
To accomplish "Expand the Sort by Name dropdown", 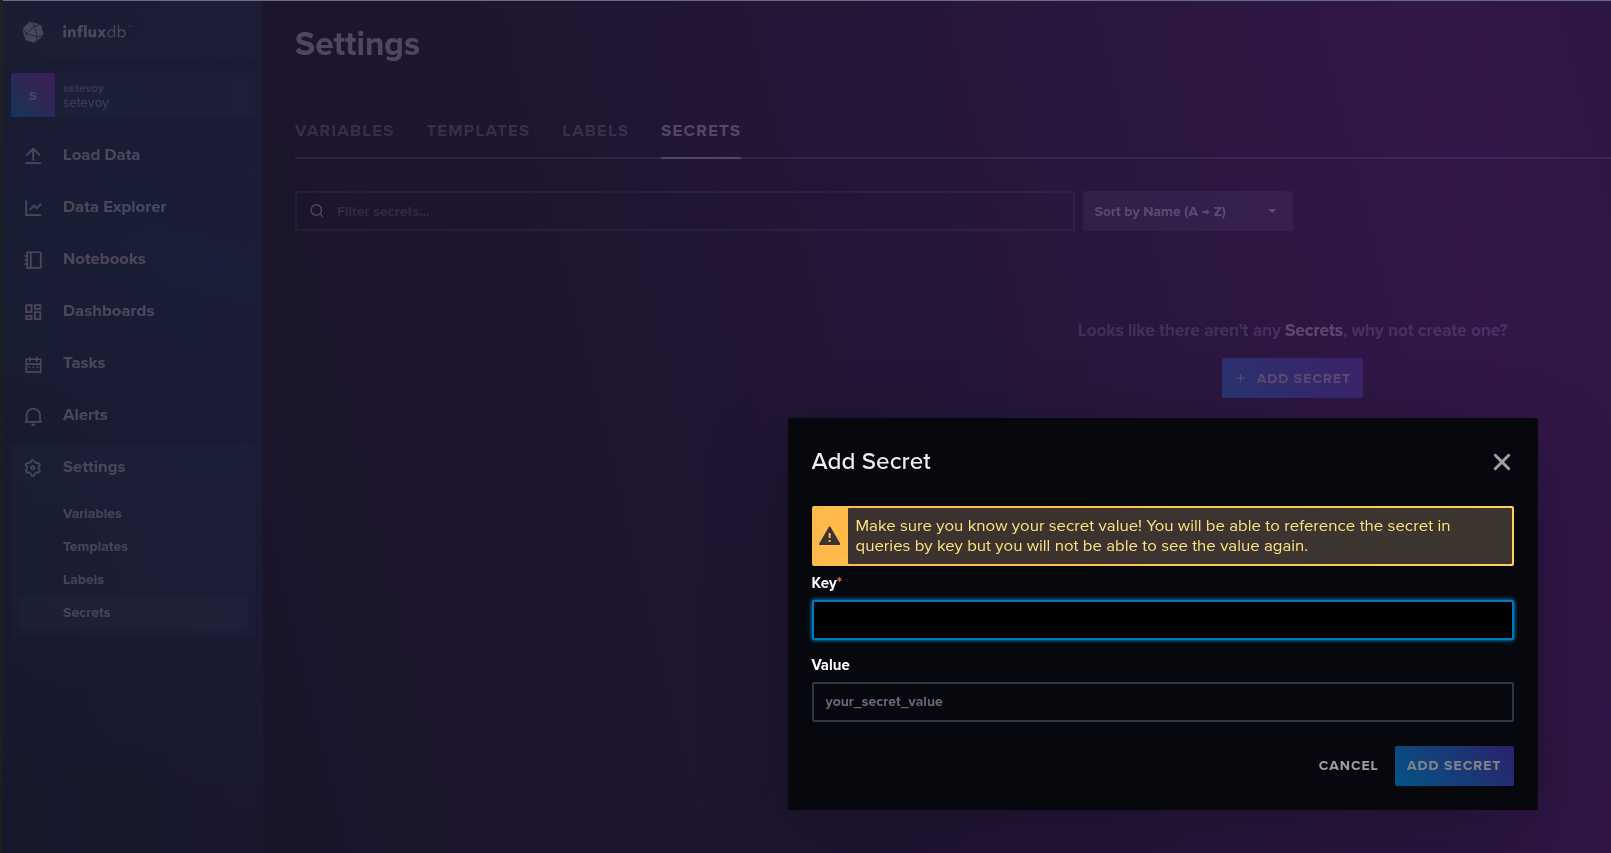I will click(x=1187, y=211).
